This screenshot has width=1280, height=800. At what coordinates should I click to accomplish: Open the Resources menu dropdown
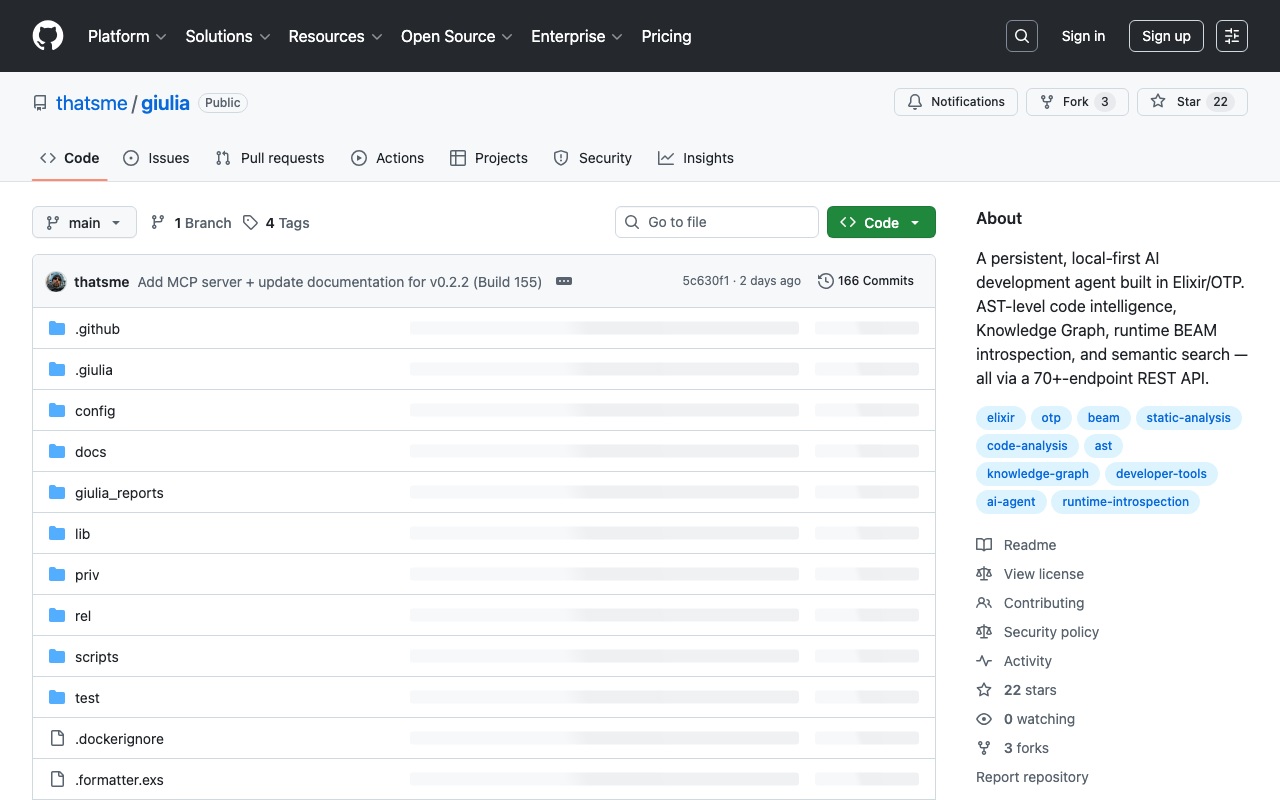[335, 36]
